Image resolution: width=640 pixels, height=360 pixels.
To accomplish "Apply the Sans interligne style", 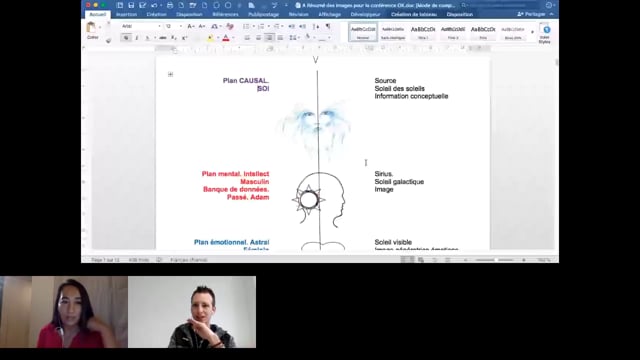I will click(x=393, y=32).
